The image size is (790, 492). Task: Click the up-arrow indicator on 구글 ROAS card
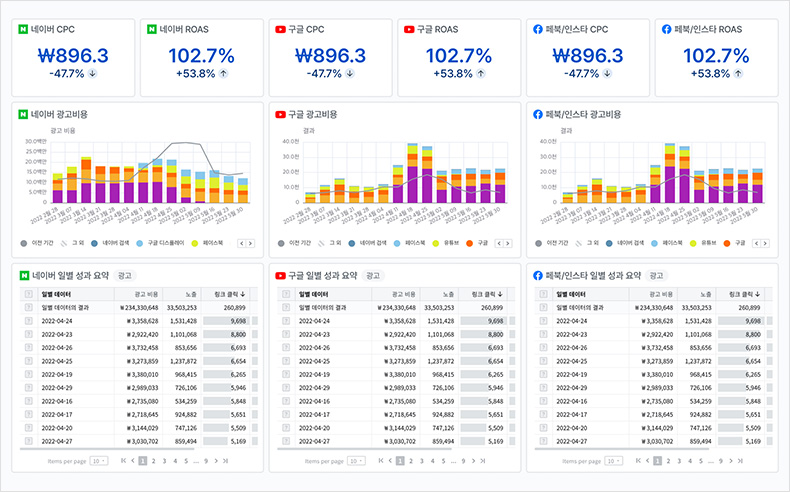point(481,74)
